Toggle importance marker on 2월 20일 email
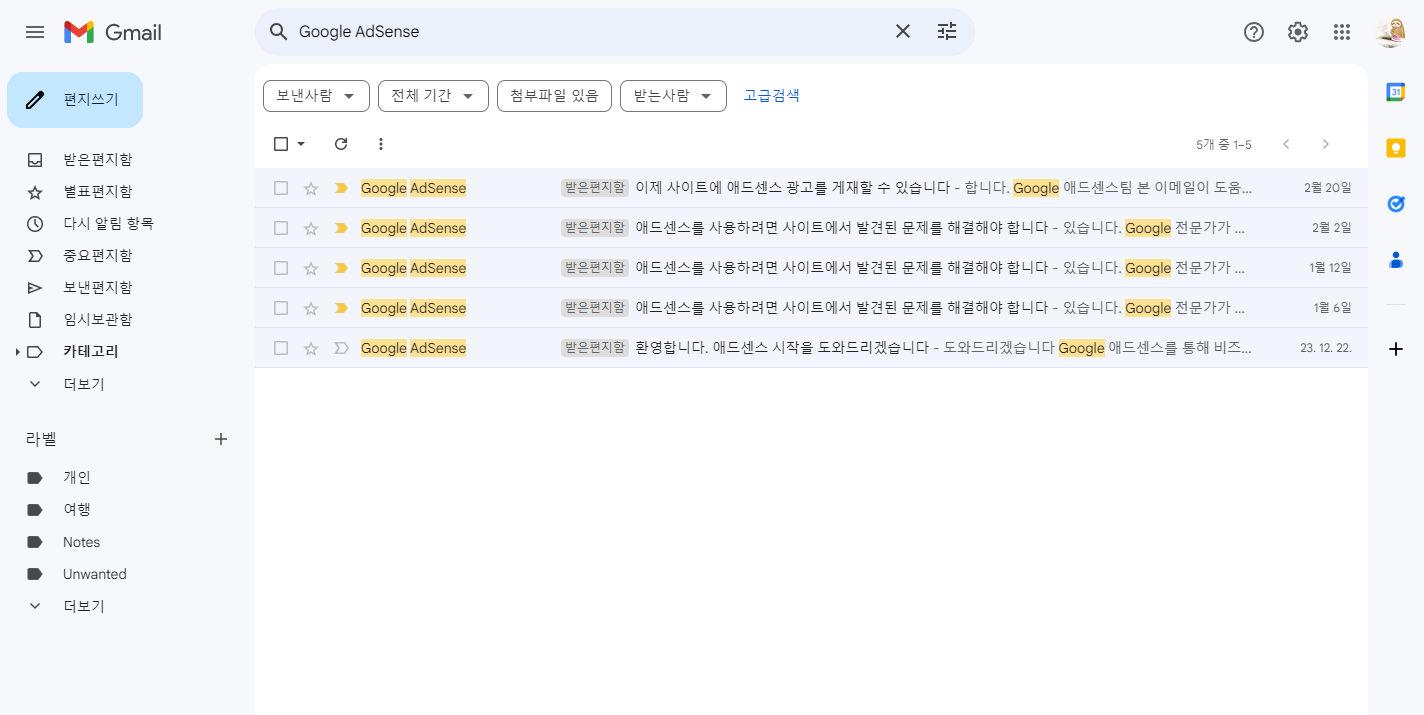Viewport: 1424px width, 715px height. click(341, 188)
